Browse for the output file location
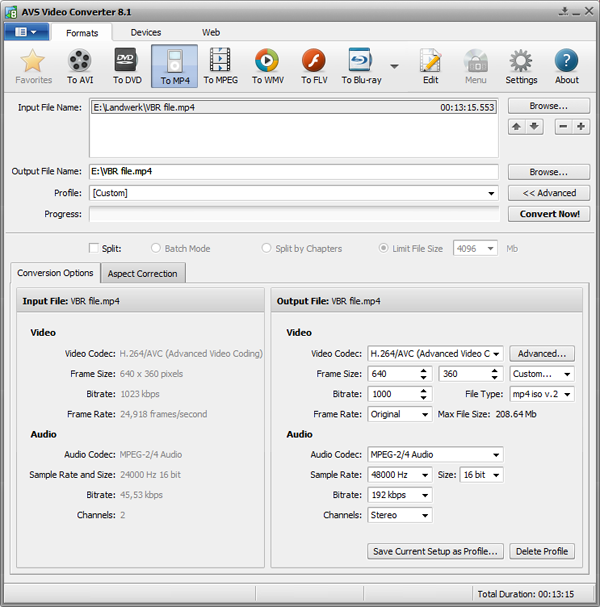Image resolution: width=600 pixels, height=607 pixels. tap(549, 172)
